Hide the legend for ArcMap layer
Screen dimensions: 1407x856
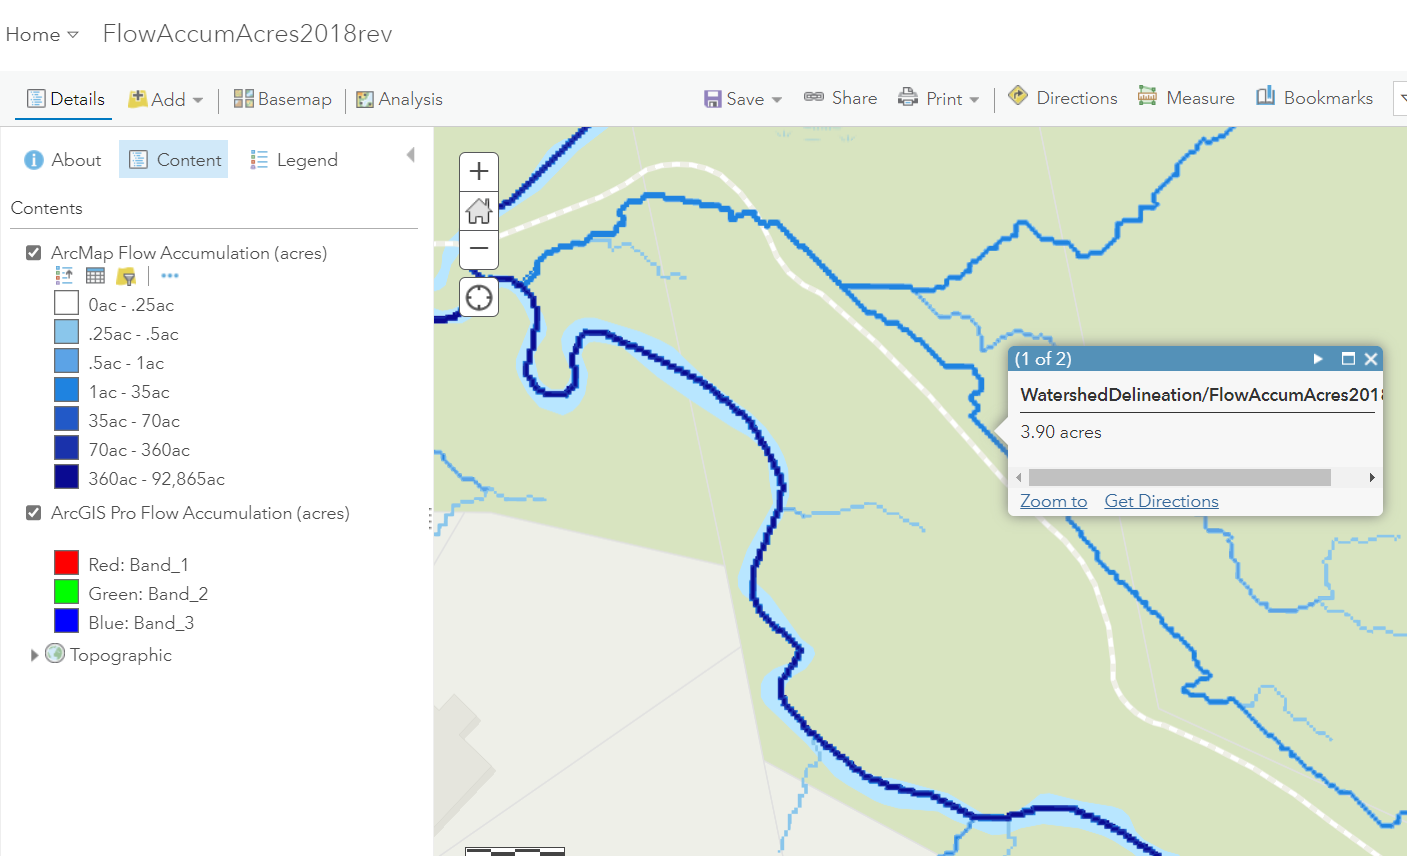click(x=65, y=276)
